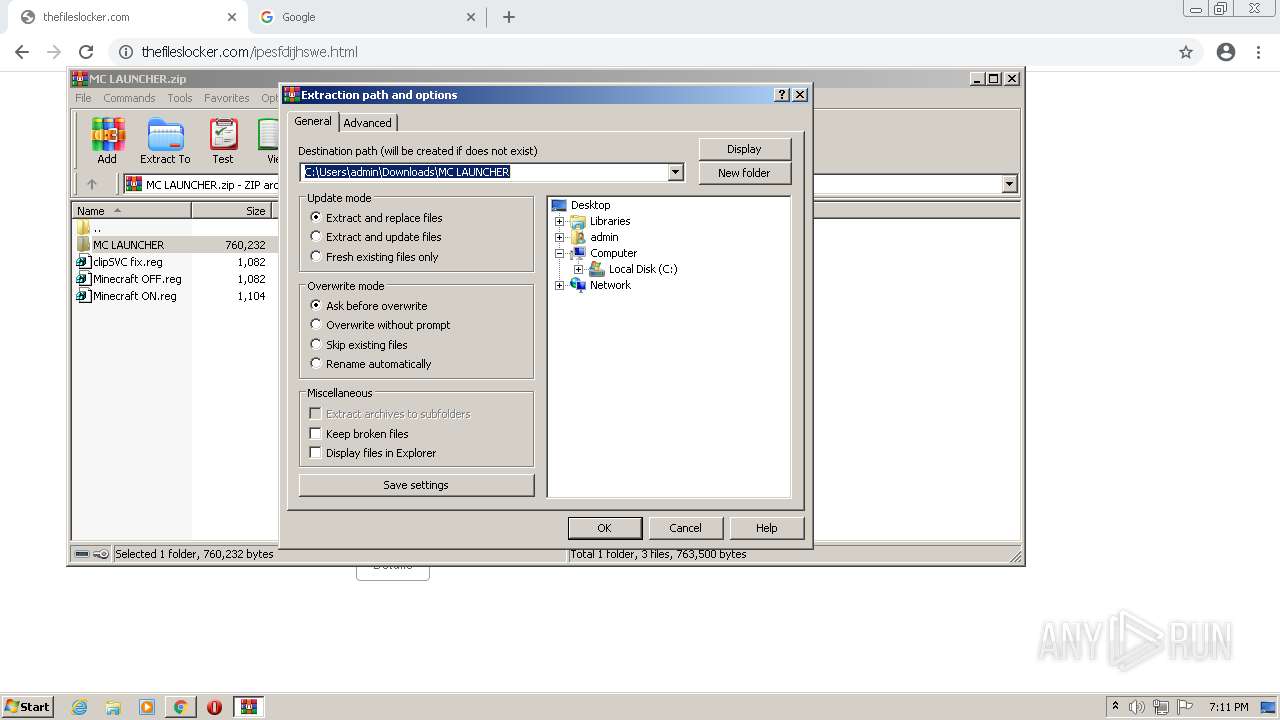Expand the Network tree node
The width and height of the screenshot is (1280, 720).
click(x=559, y=285)
